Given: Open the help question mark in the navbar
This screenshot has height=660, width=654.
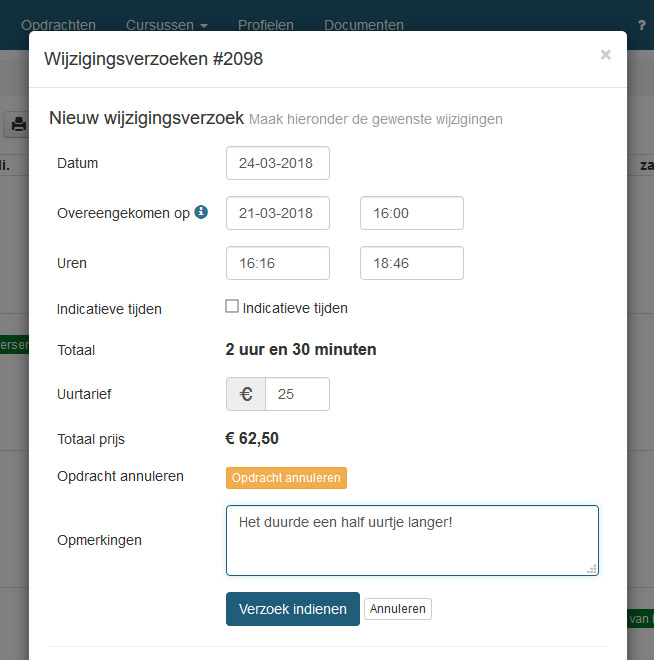Looking at the screenshot, I should [641, 25].
